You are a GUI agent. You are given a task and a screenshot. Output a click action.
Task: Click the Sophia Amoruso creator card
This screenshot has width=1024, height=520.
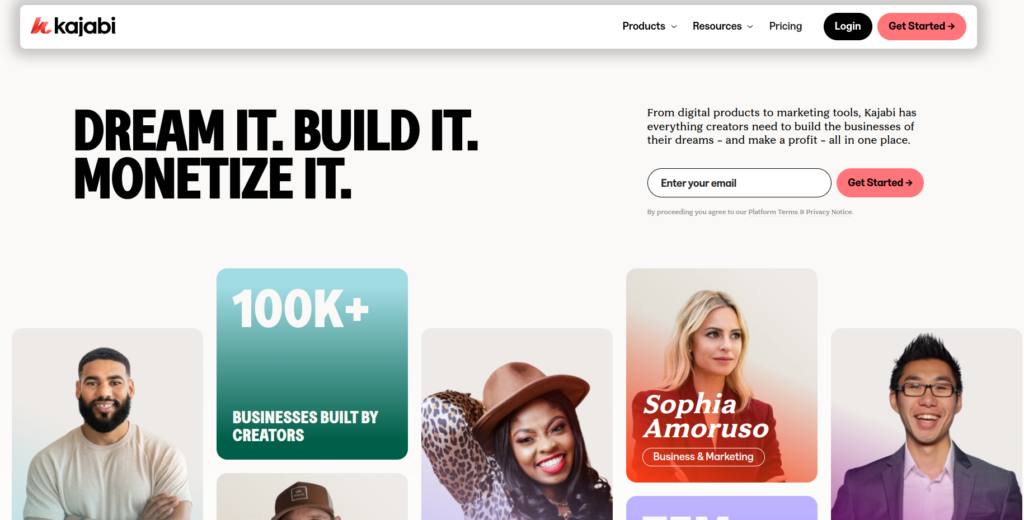[722, 376]
